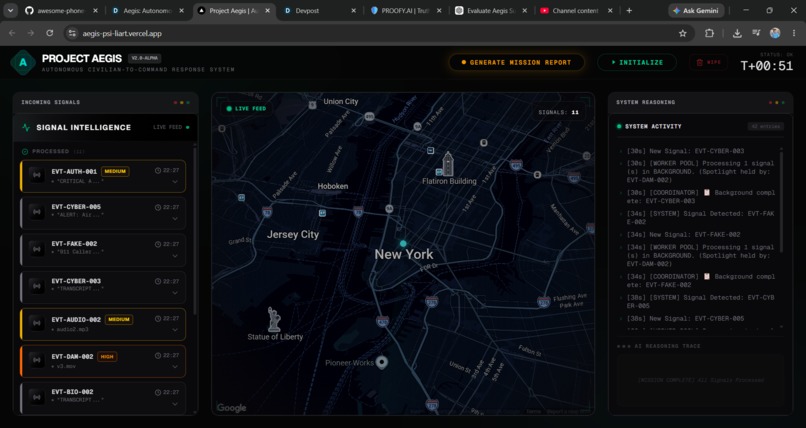Click the System Activity log scrollbar
Image resolution: width=806 pixels, height=428 pixels.
tap(782, 200)
